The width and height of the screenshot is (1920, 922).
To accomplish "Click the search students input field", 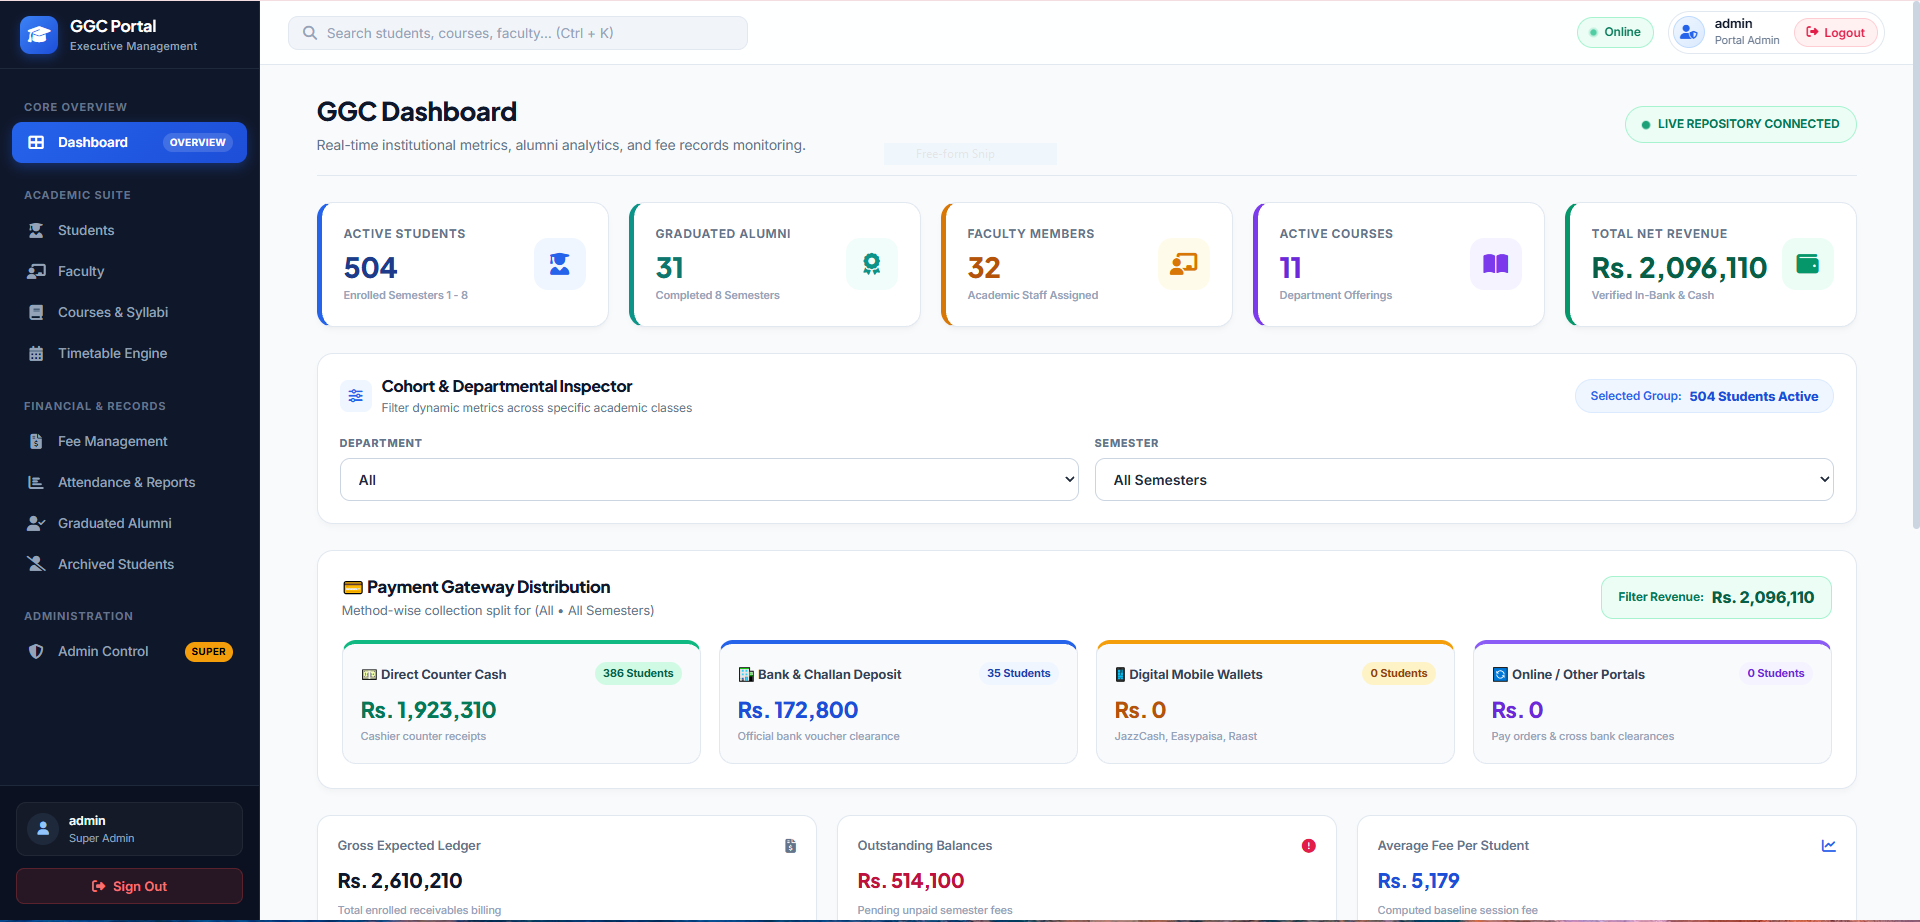I will (518, 33).
